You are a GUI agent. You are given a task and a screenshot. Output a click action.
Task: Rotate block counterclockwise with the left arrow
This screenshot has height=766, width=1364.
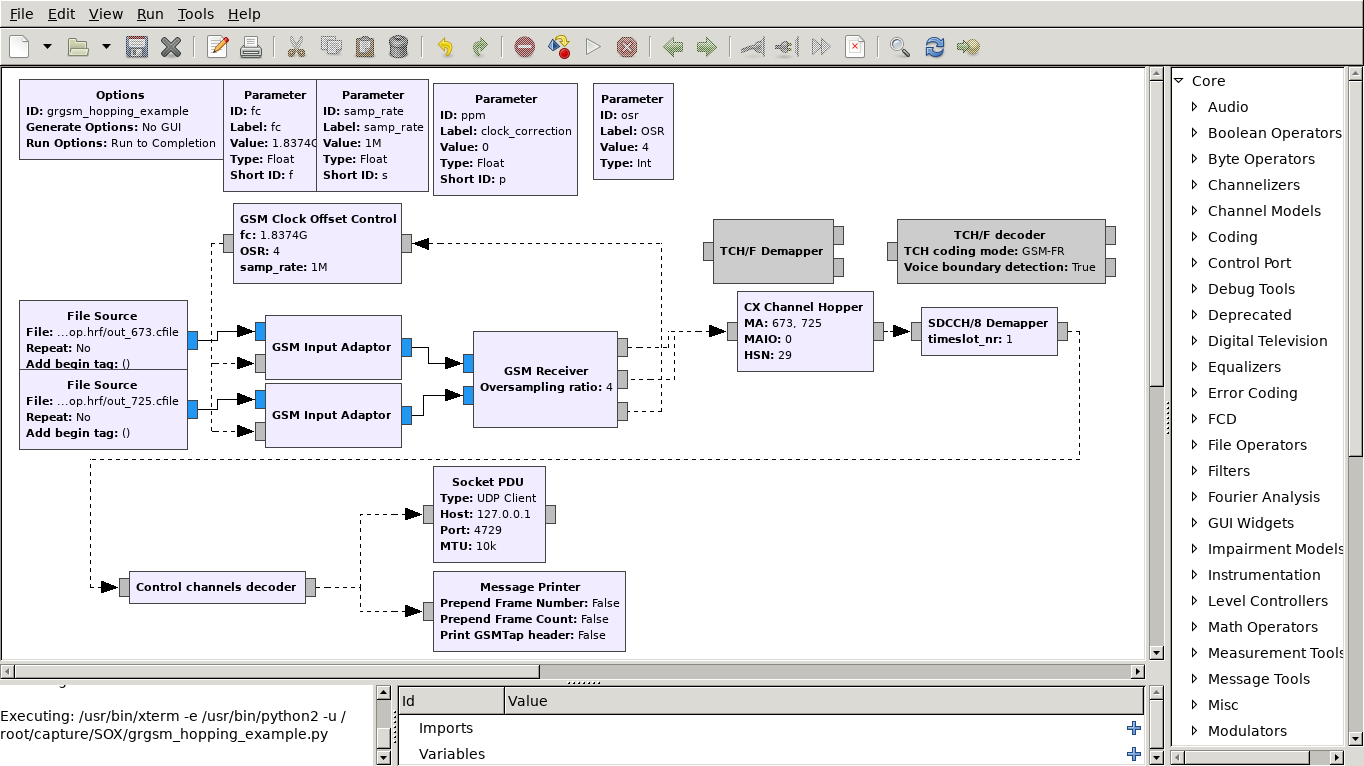673,46
